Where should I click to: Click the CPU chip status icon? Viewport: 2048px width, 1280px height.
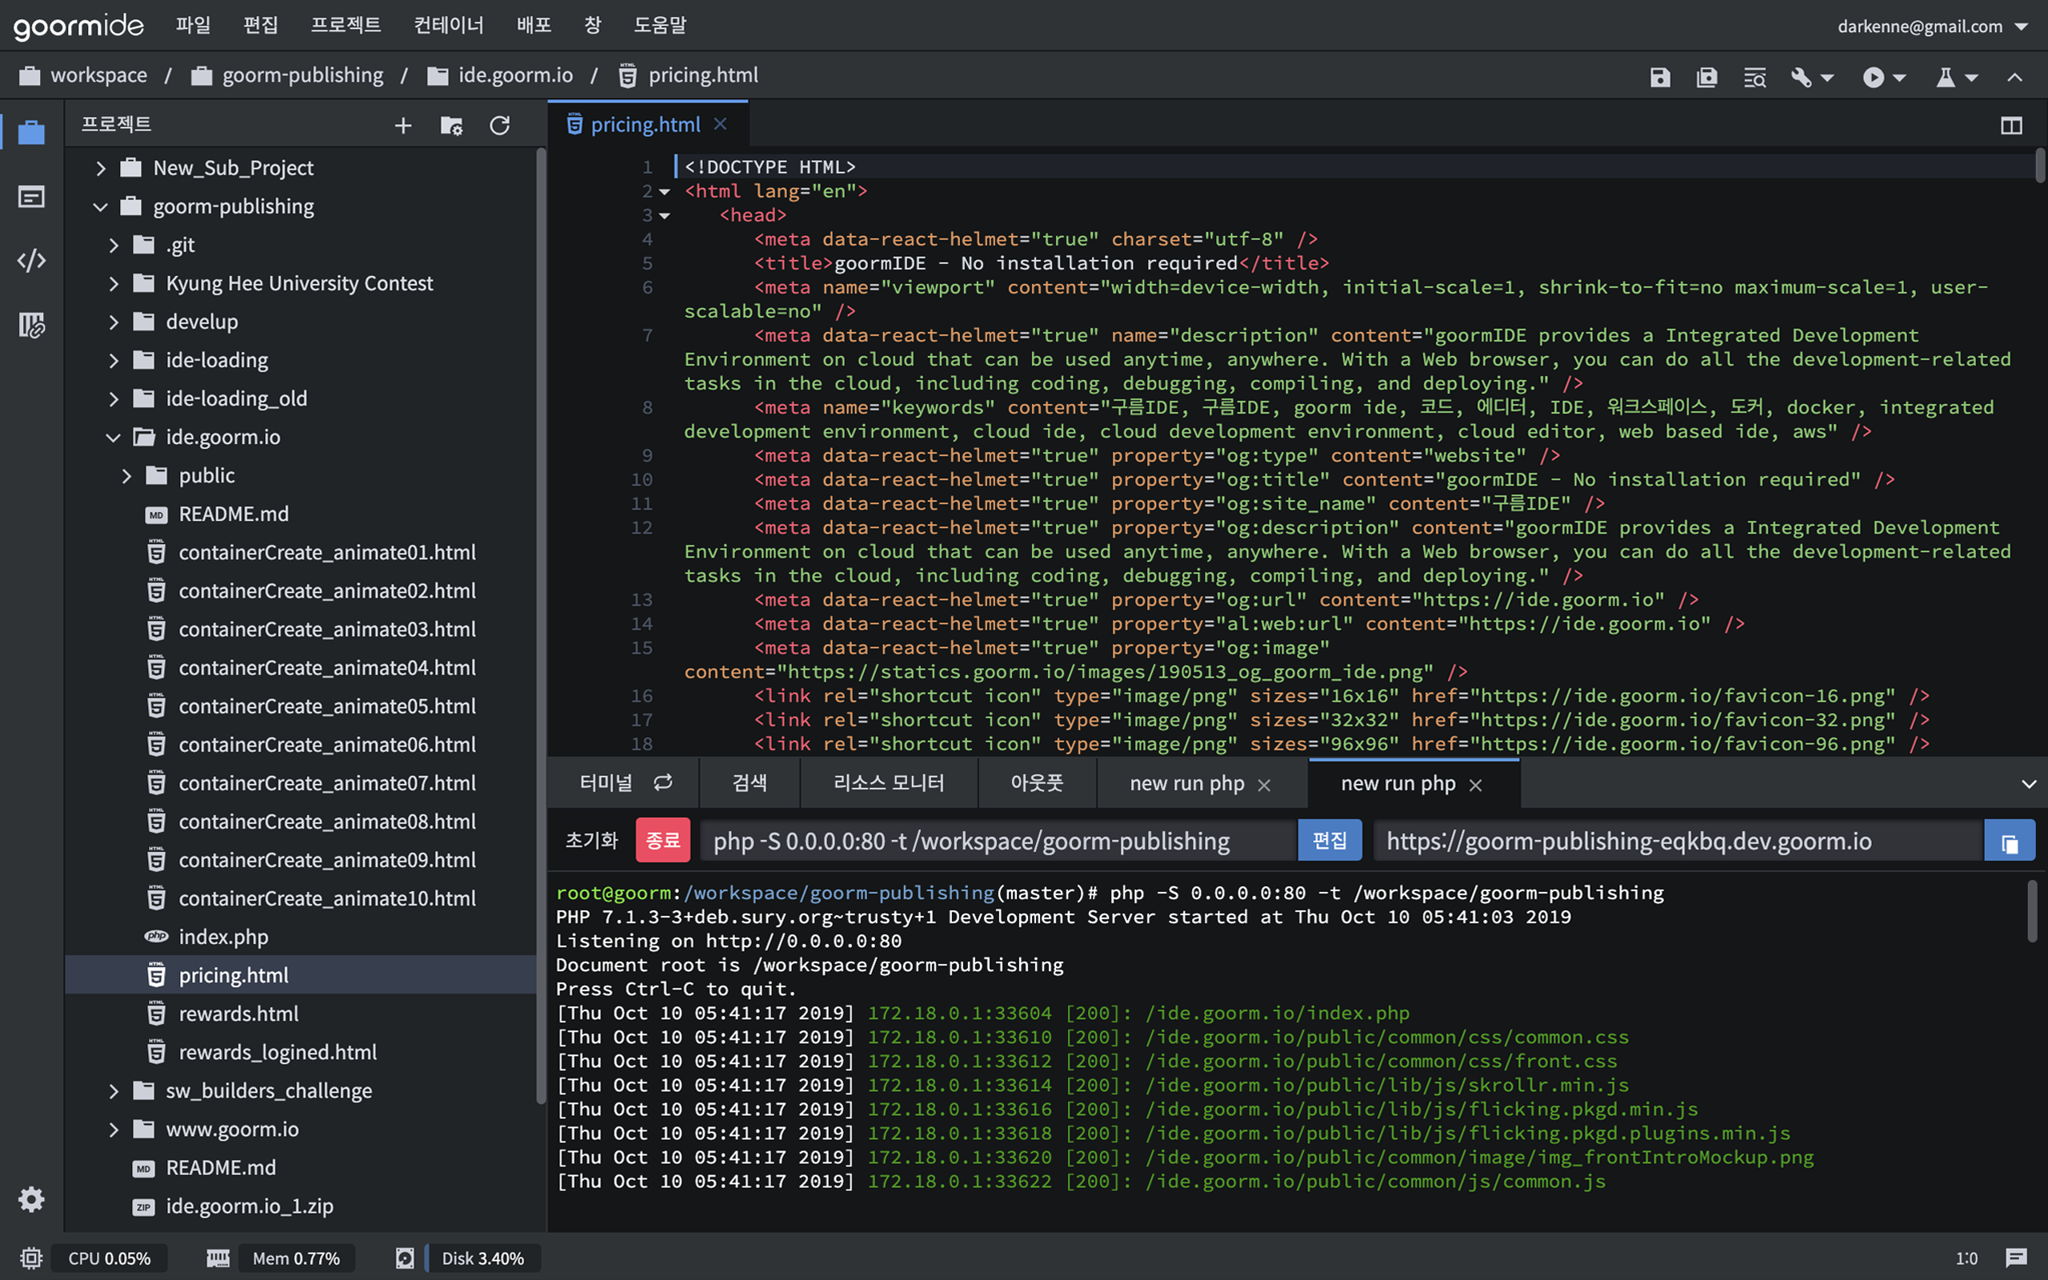[31, 1258]
